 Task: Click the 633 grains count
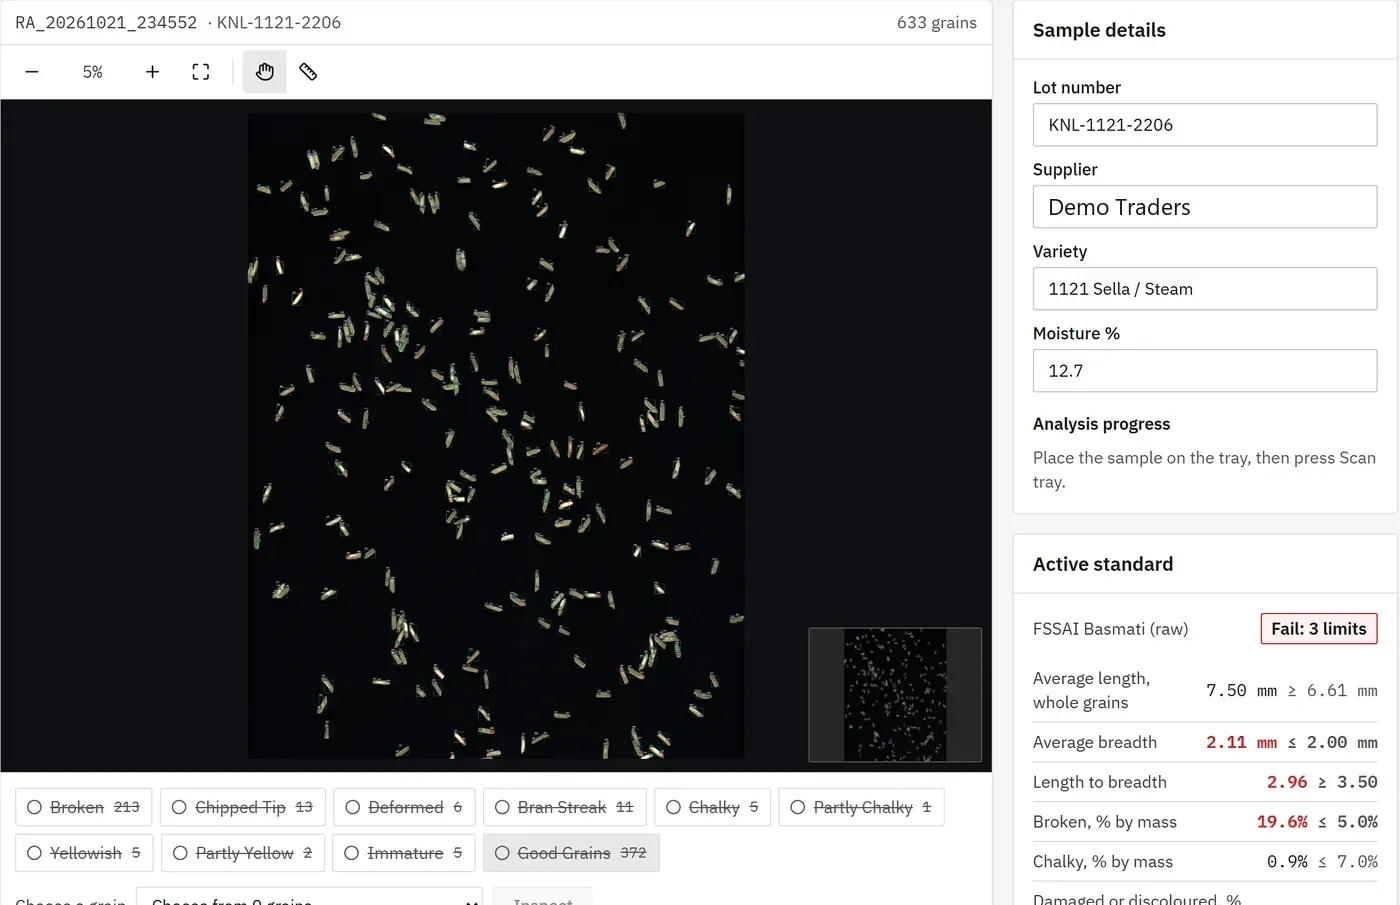pyautogui.click(x=936, y=23)
